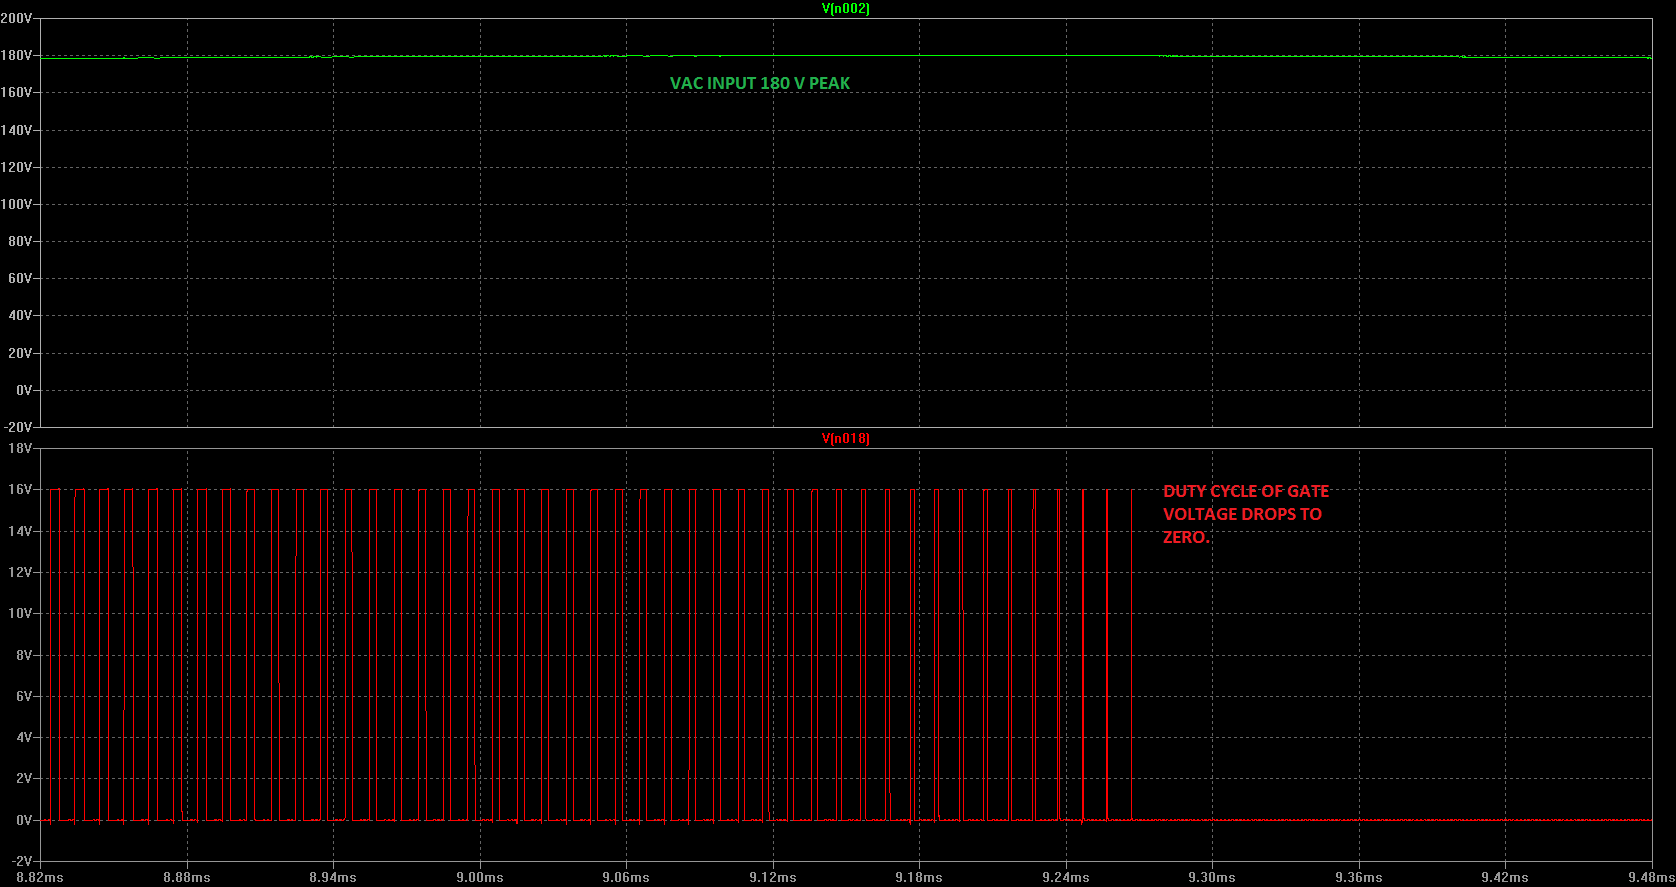Image resolution: width=1676 pixels, height=887 pixels.
Task: Click the 140V vertical axis label
Action: coord(16,130)
